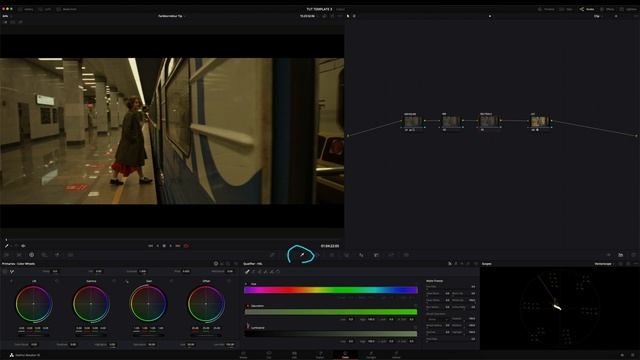
Task: Select the last node in the graph
Action: (539, 121)
